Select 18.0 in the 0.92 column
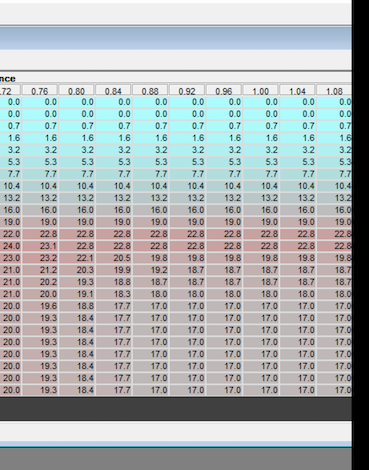This screenshot has width=369, height=470. click(x=188, y=294)
